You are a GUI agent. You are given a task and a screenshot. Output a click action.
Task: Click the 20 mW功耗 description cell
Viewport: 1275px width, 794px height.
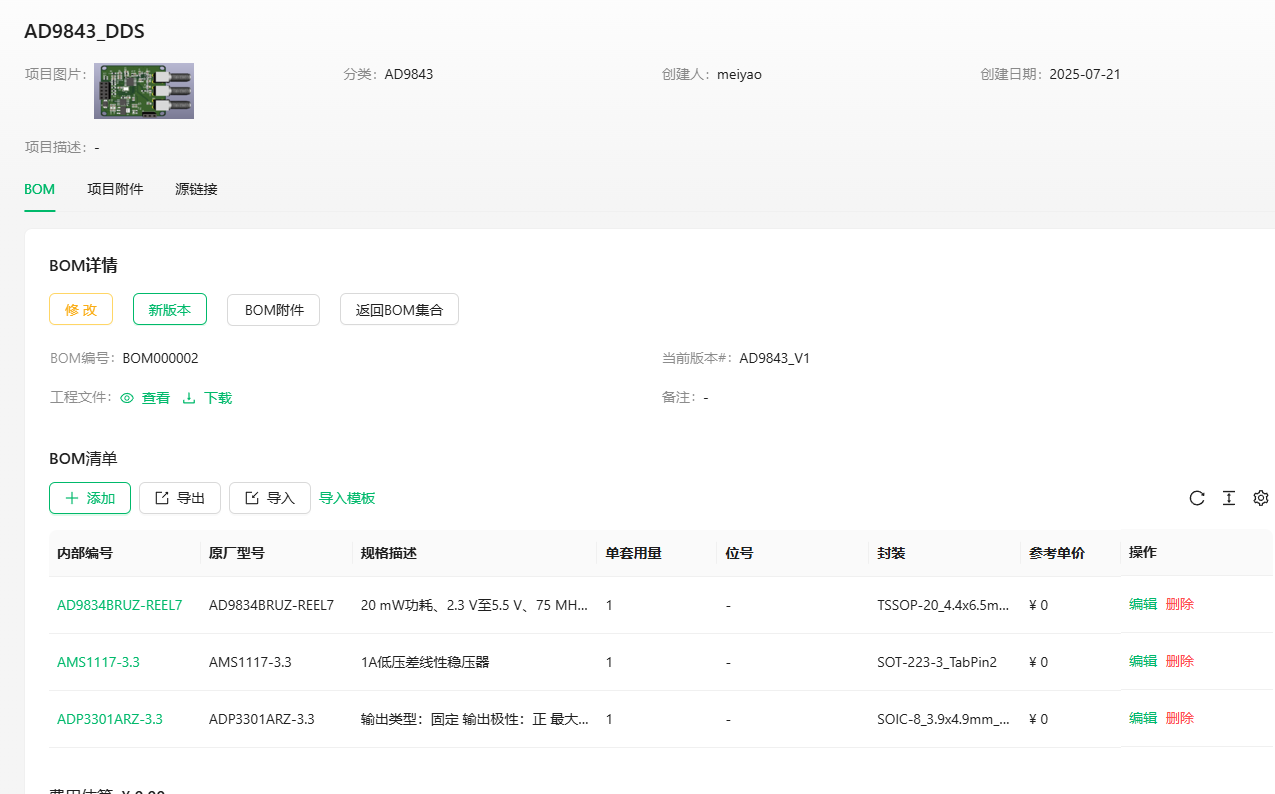pyautogui.click(x=474, y=605)
